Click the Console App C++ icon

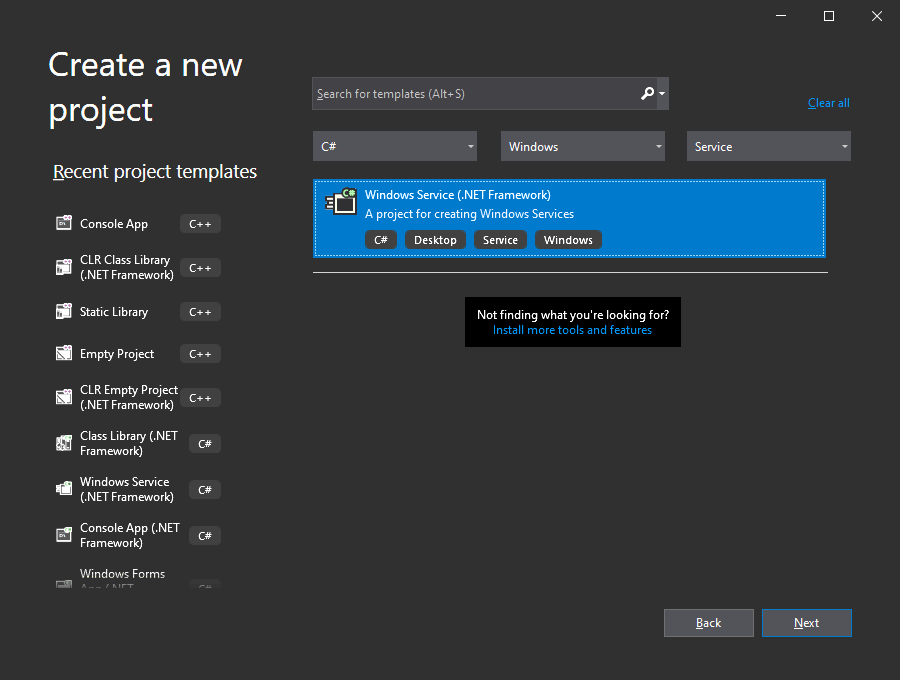tap(64, 223)
